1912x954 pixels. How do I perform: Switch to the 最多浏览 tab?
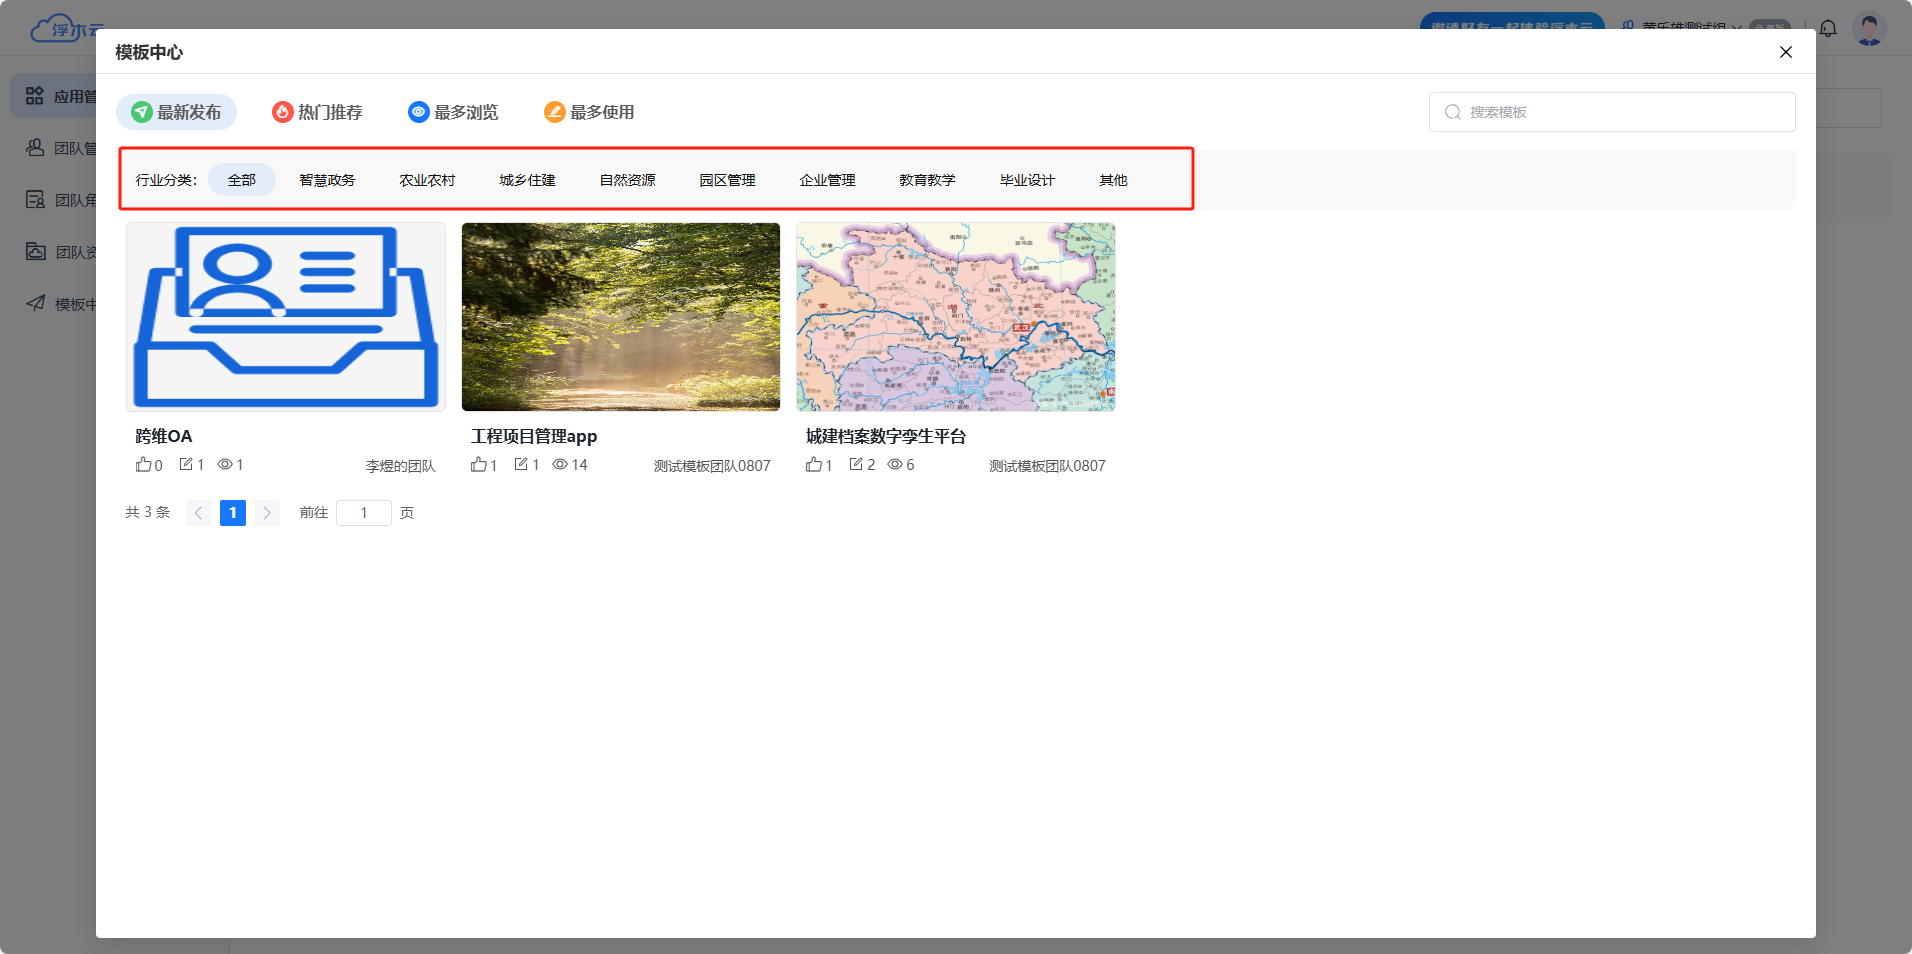pyautogui.click(x=453, y=112)
